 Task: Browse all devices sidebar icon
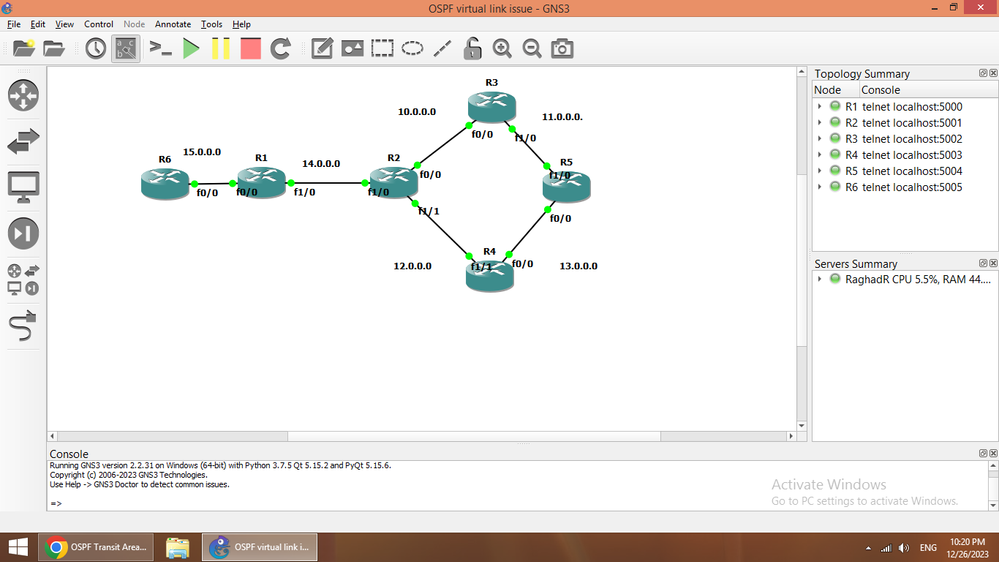point(24,279)
